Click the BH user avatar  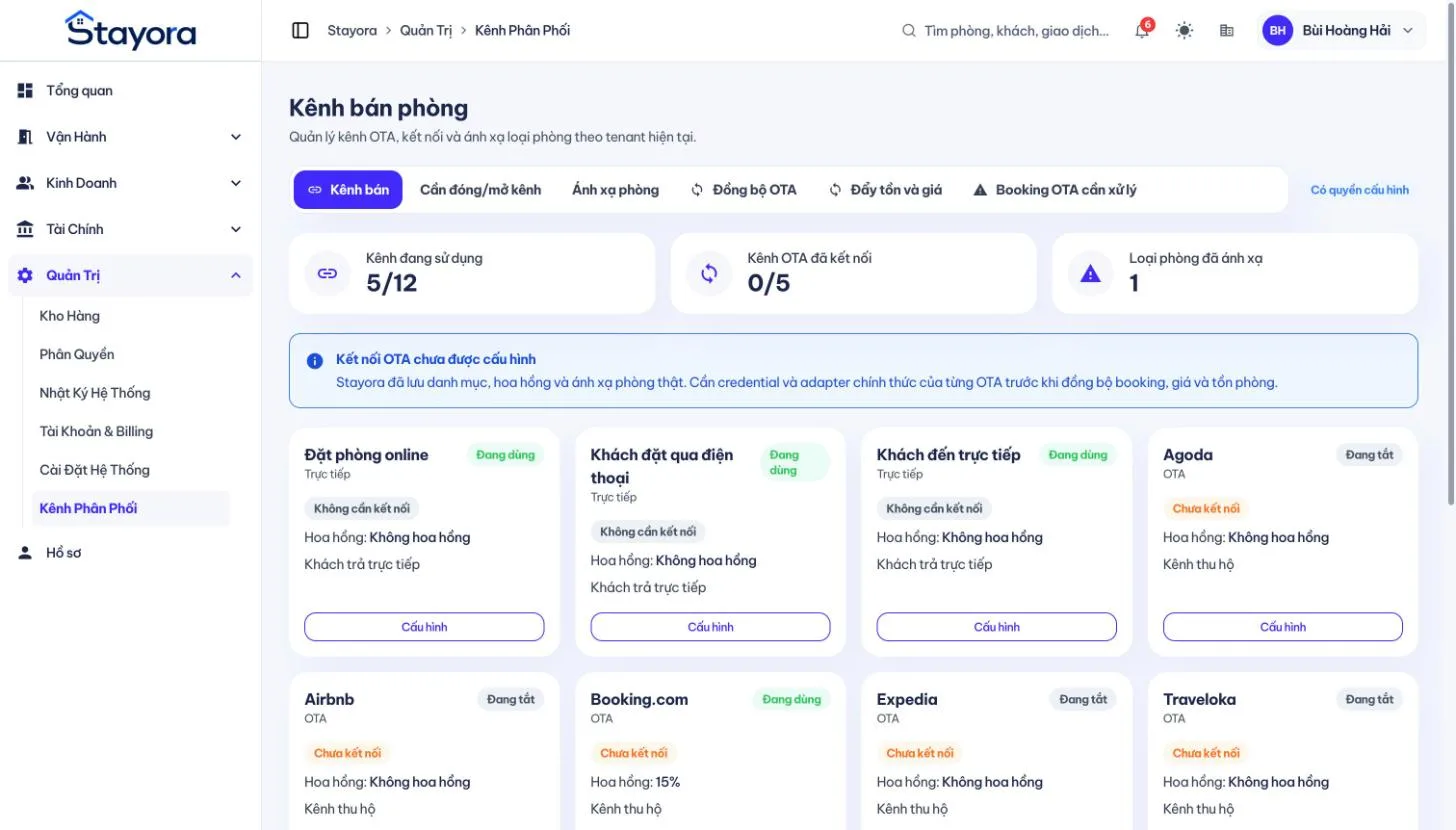point(1277,30)
